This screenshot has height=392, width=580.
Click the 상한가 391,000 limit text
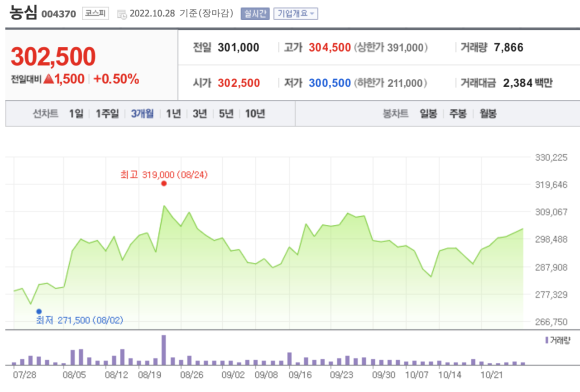391,47
